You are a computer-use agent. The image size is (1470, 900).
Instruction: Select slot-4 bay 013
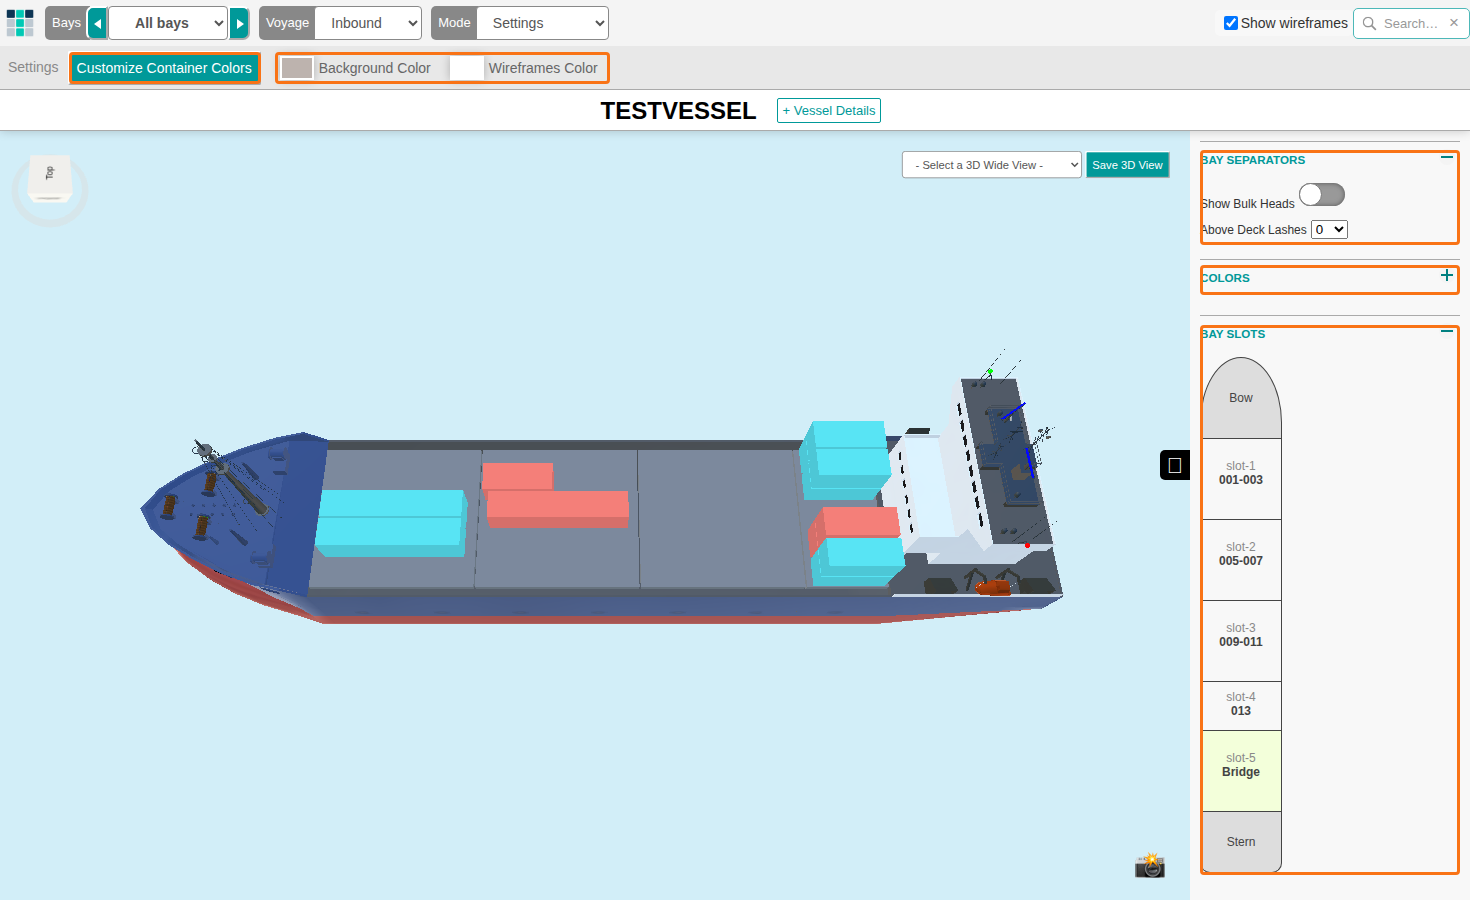1241,706
